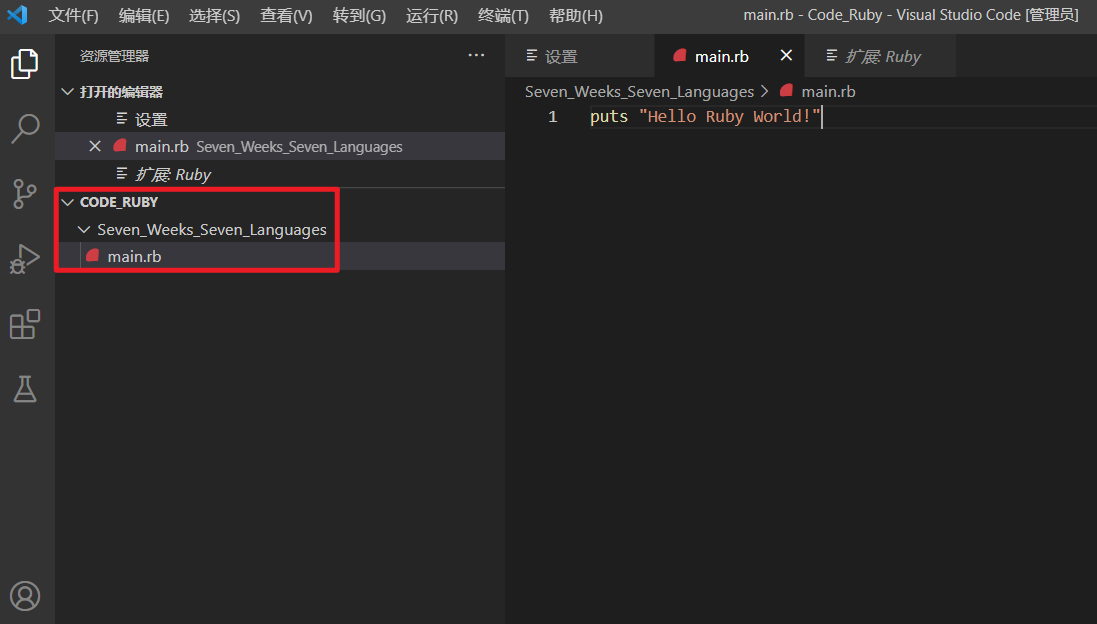Collapse the CODE_RUBY workspace section
The height and width of the screenshot is (624, 1097).
pos(68,202)
